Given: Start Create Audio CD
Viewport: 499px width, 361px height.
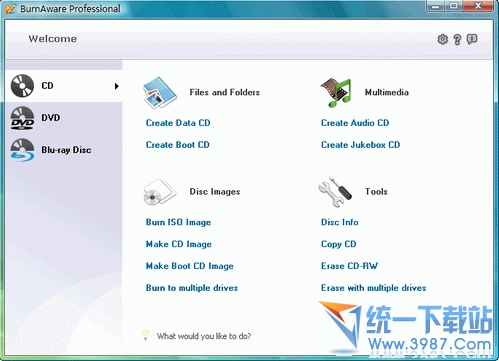Looking at the screenshot, I should [355, 123].
